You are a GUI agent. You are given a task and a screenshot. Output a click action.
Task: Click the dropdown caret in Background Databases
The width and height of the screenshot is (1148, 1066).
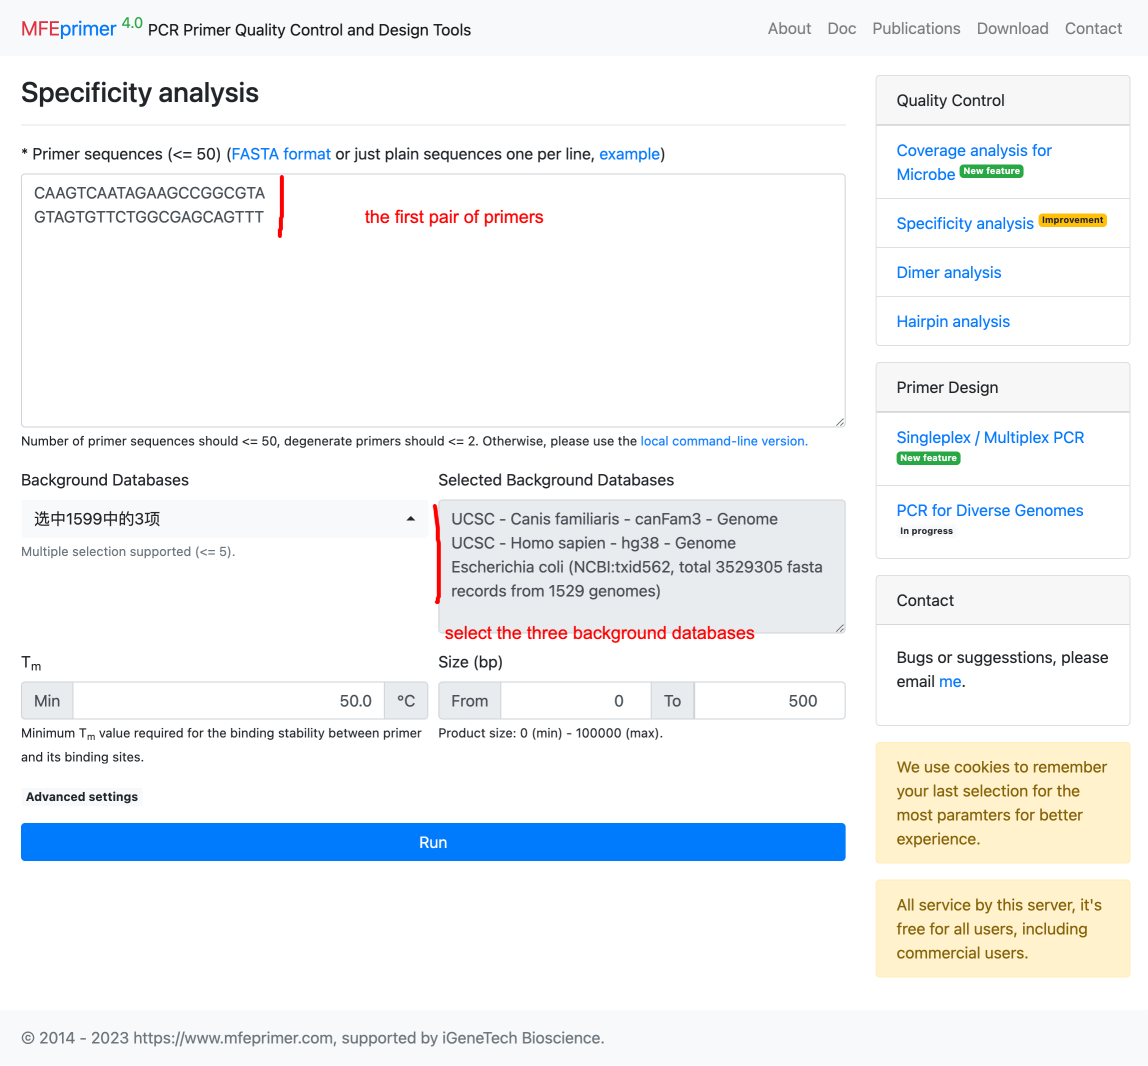tap(411, 519)
